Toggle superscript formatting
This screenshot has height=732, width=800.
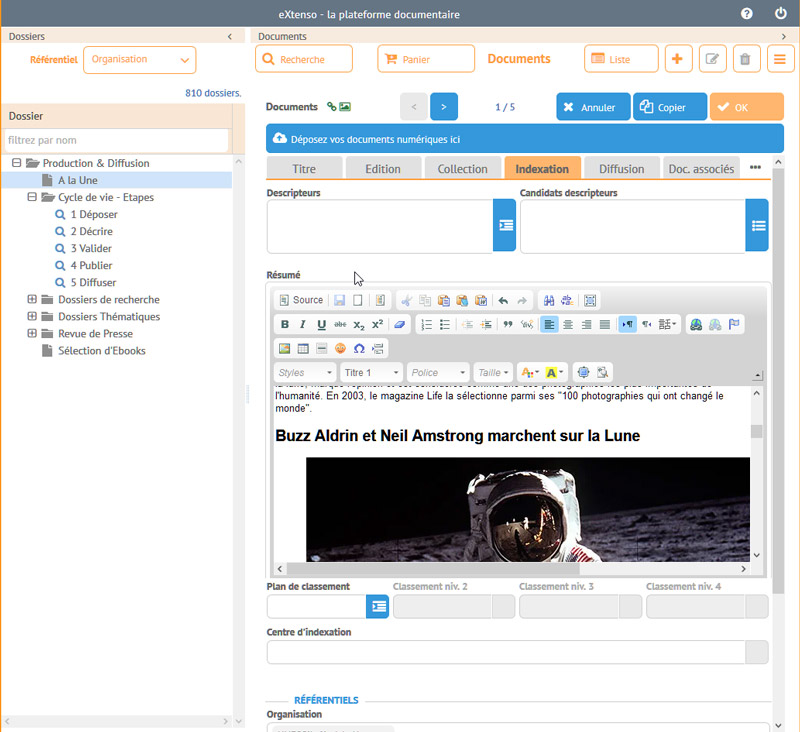[378, 324]
